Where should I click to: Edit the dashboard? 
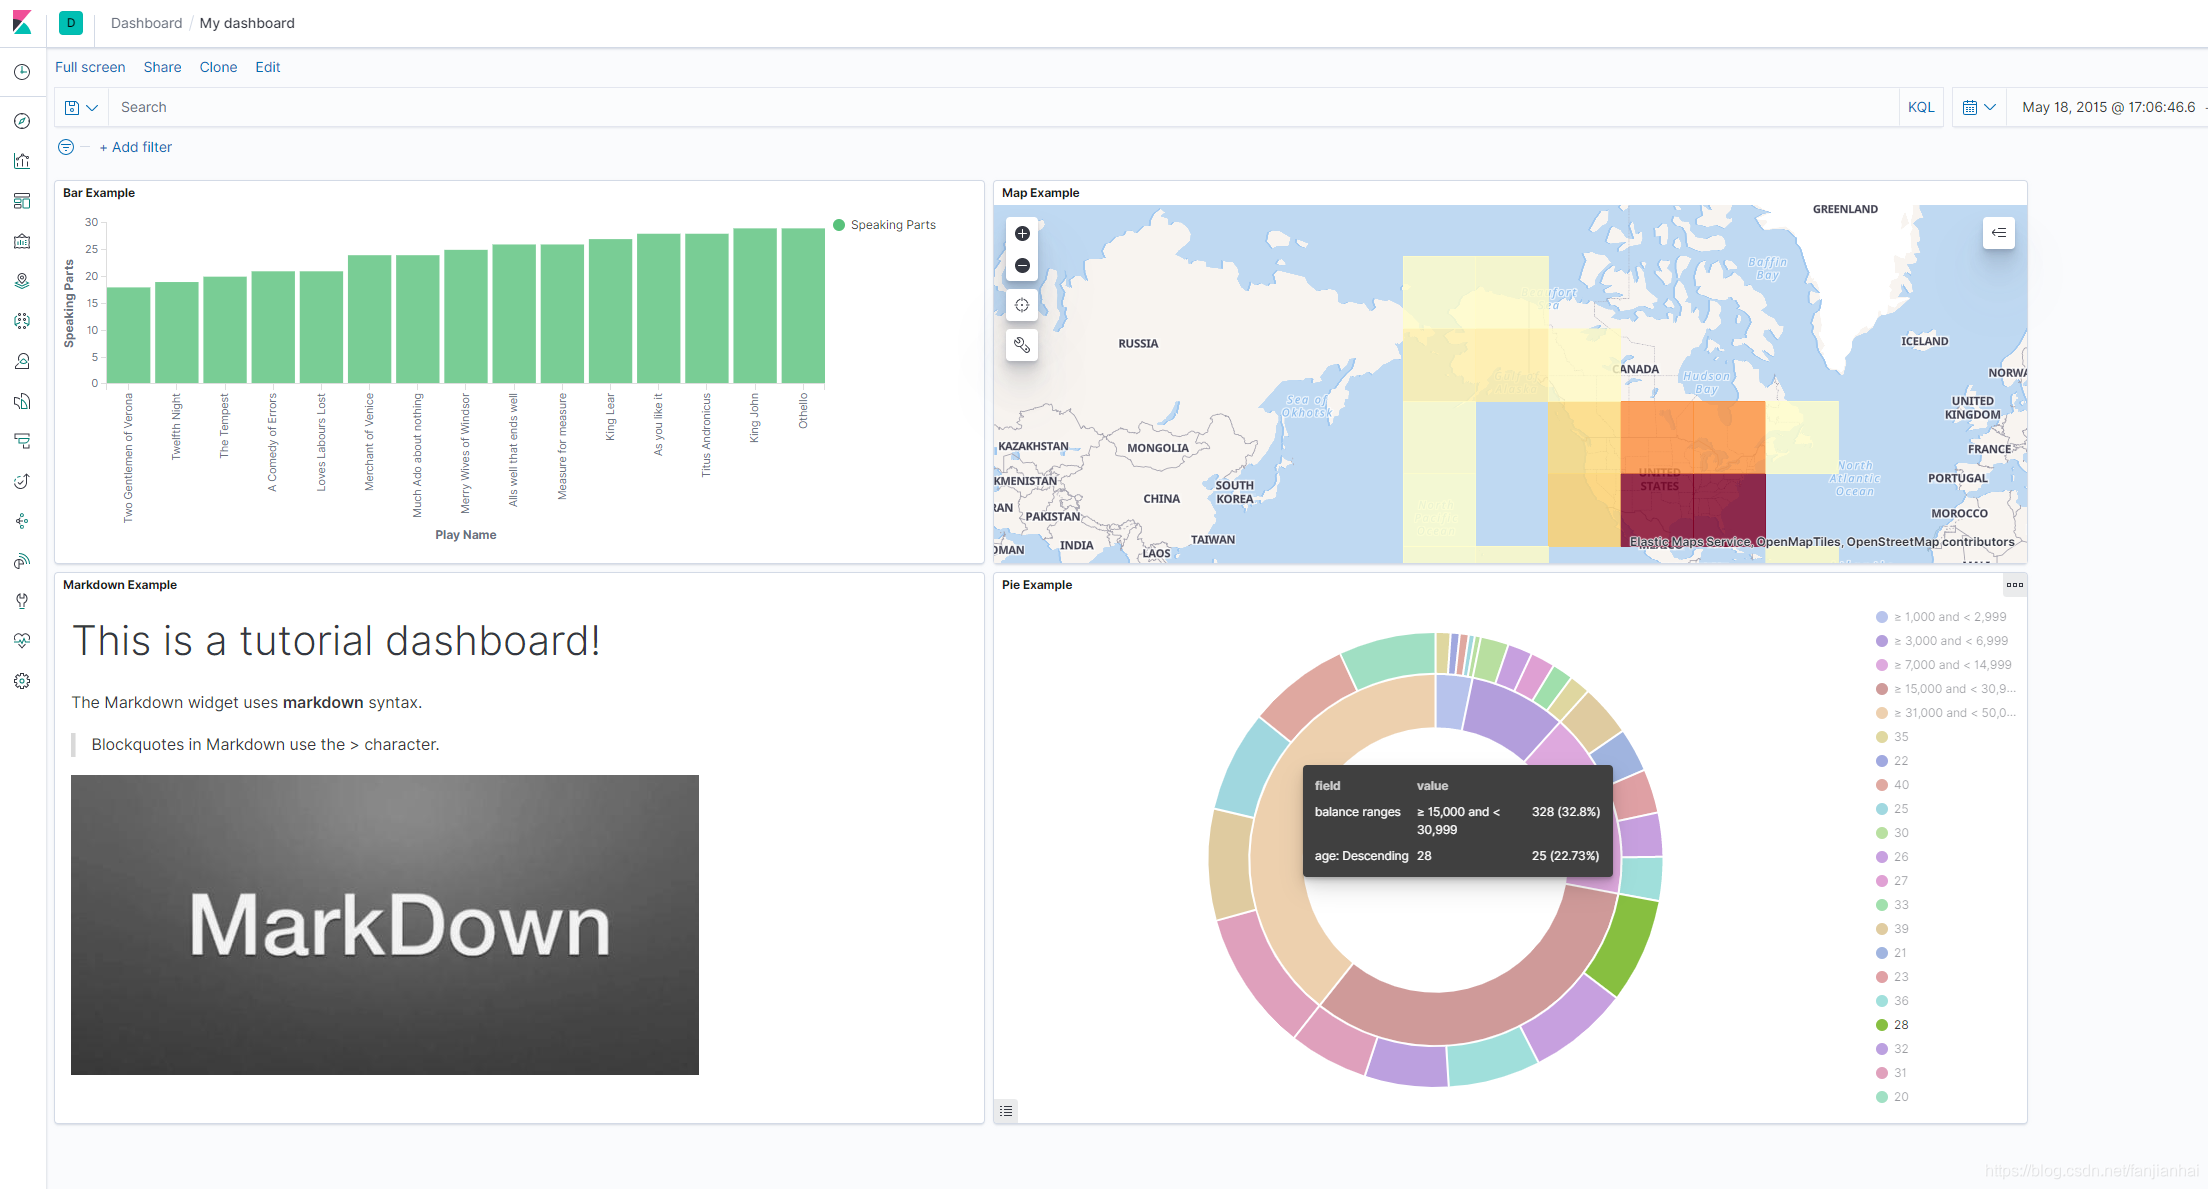pyautogui.click(x=267, y=67)
